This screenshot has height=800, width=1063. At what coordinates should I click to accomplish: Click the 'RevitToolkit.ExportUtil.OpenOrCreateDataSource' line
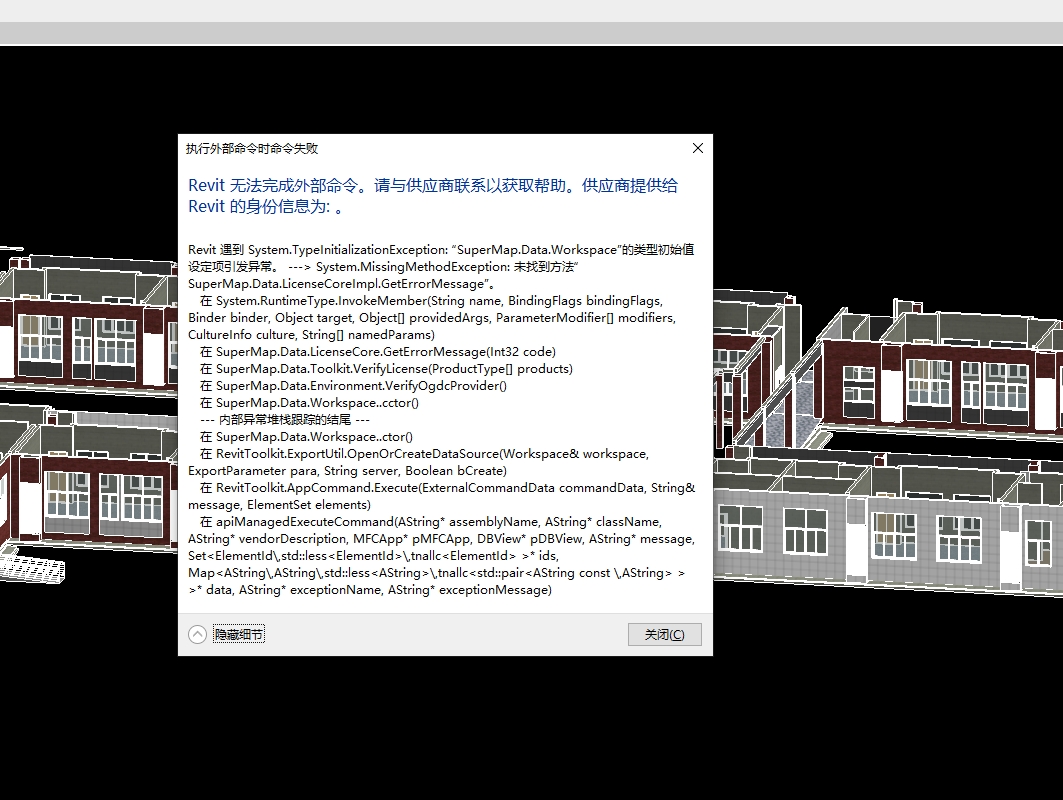(x=424, y=454)
